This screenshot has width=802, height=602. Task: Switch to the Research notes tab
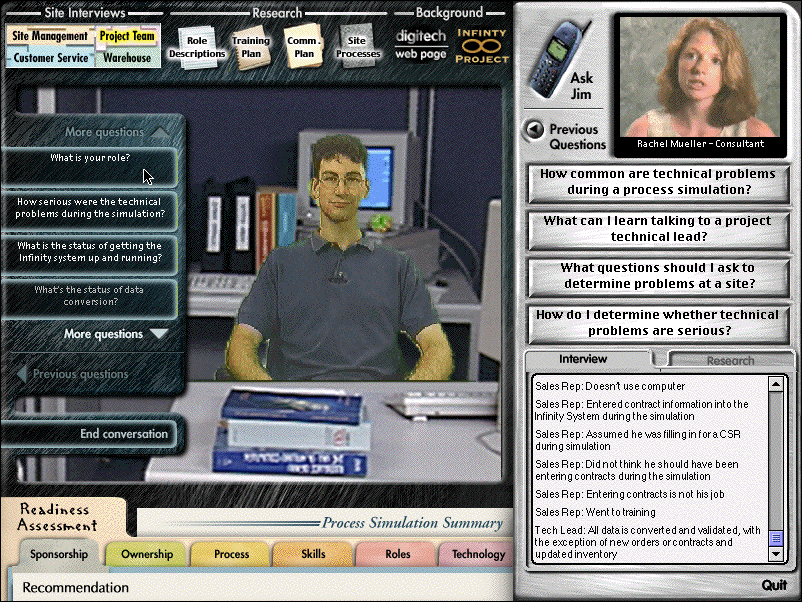point(730,360)
